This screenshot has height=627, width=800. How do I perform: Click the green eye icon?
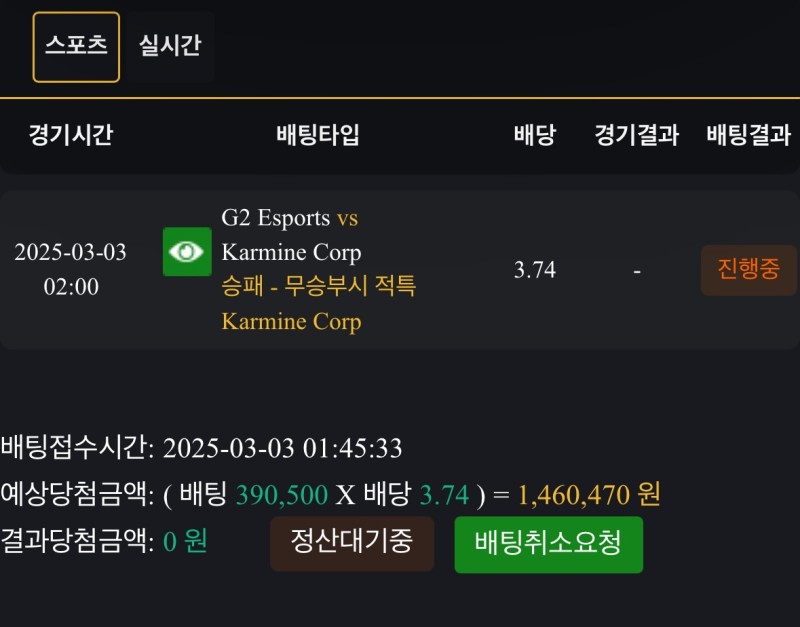click(187, 252)
